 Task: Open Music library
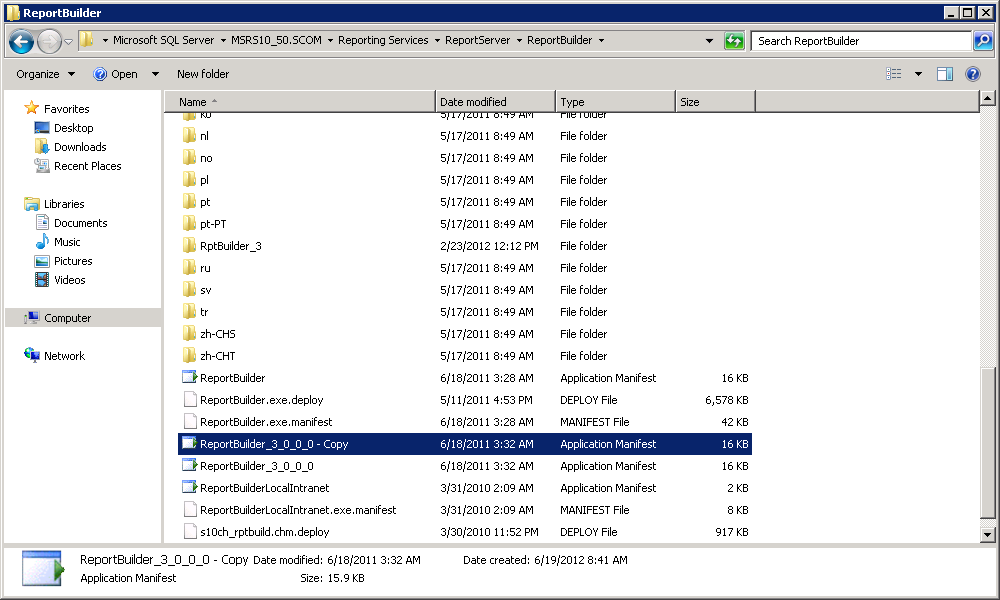[x=67, y=242]
